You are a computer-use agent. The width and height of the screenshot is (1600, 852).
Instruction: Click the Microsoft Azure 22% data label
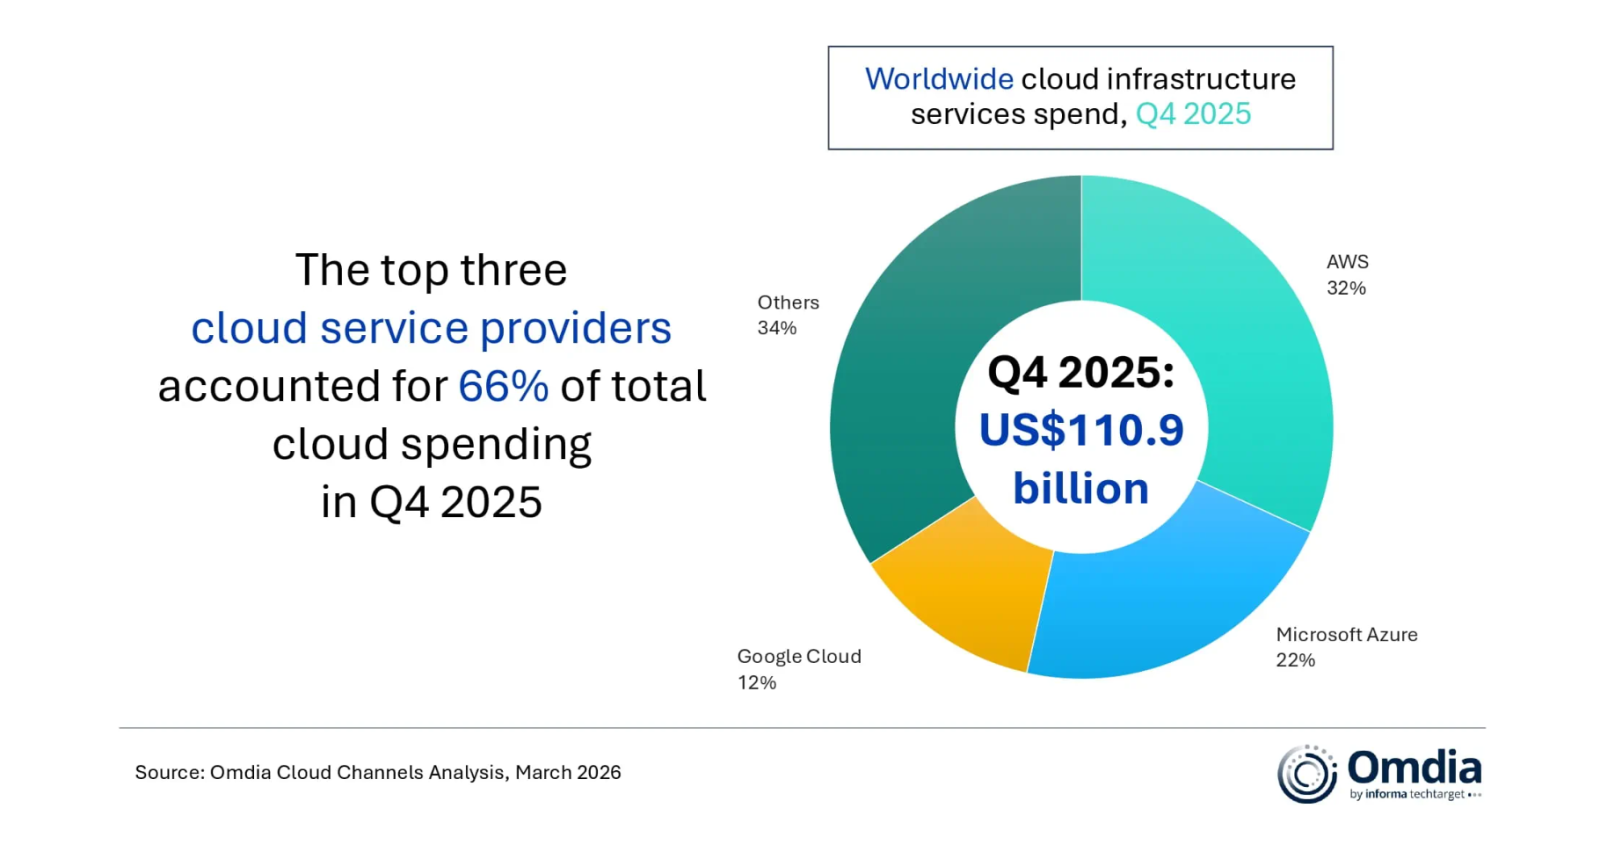coord(1346,647)
